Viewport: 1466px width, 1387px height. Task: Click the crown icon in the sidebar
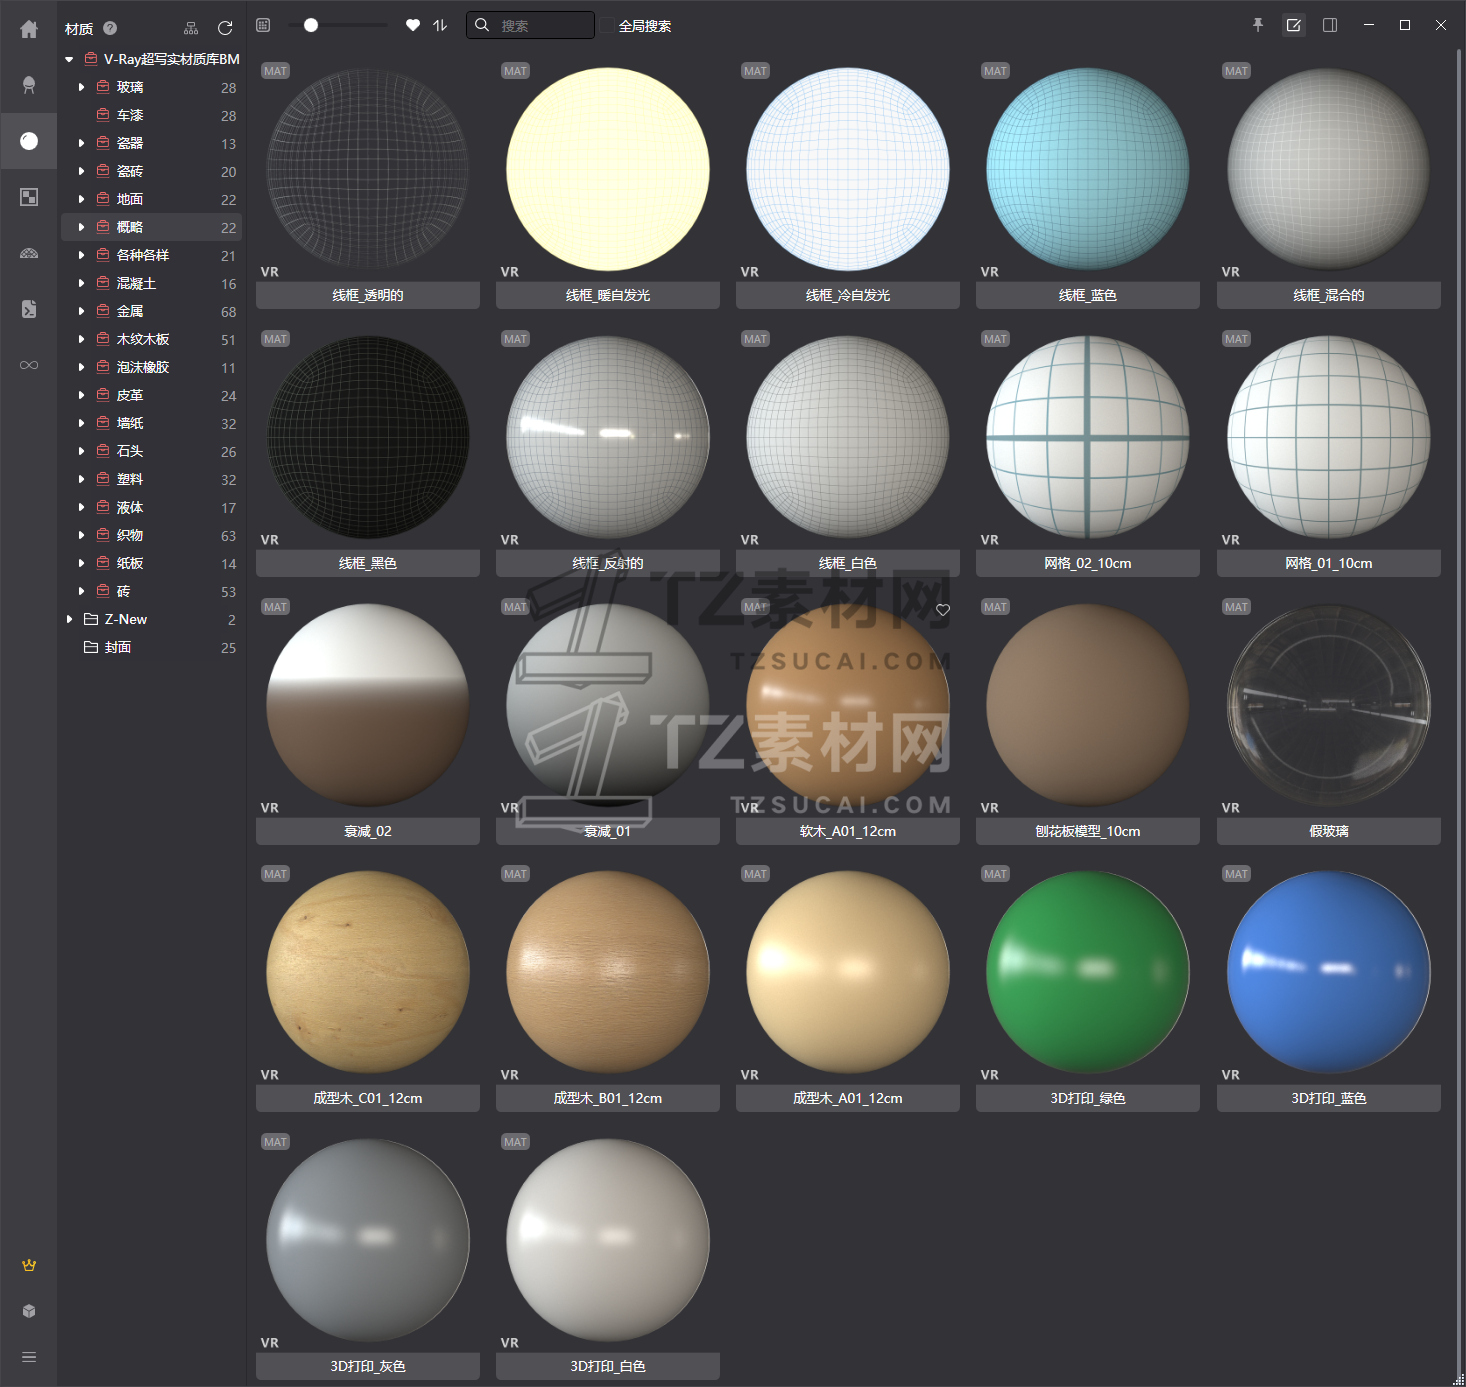tap(29, 1265)
